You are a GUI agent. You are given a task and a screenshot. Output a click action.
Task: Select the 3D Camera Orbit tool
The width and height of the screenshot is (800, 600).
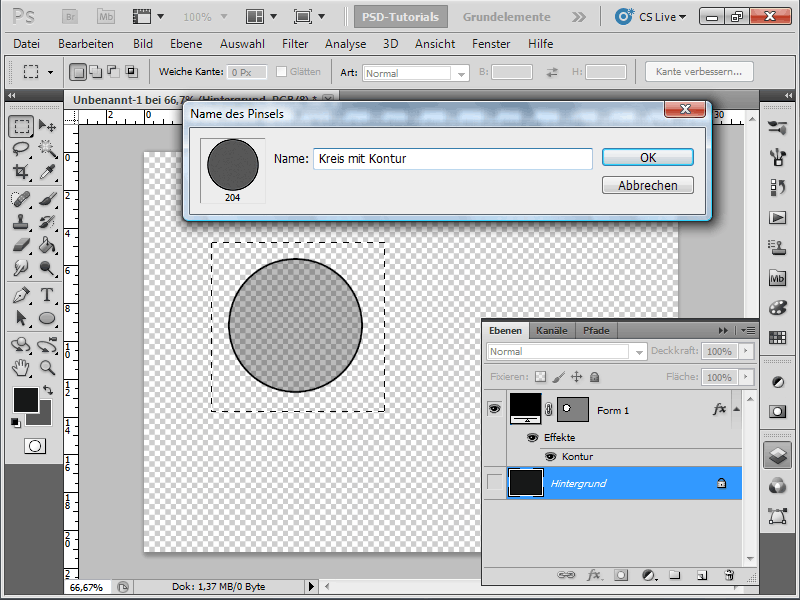pyautogui.click(x=47, y=345)
